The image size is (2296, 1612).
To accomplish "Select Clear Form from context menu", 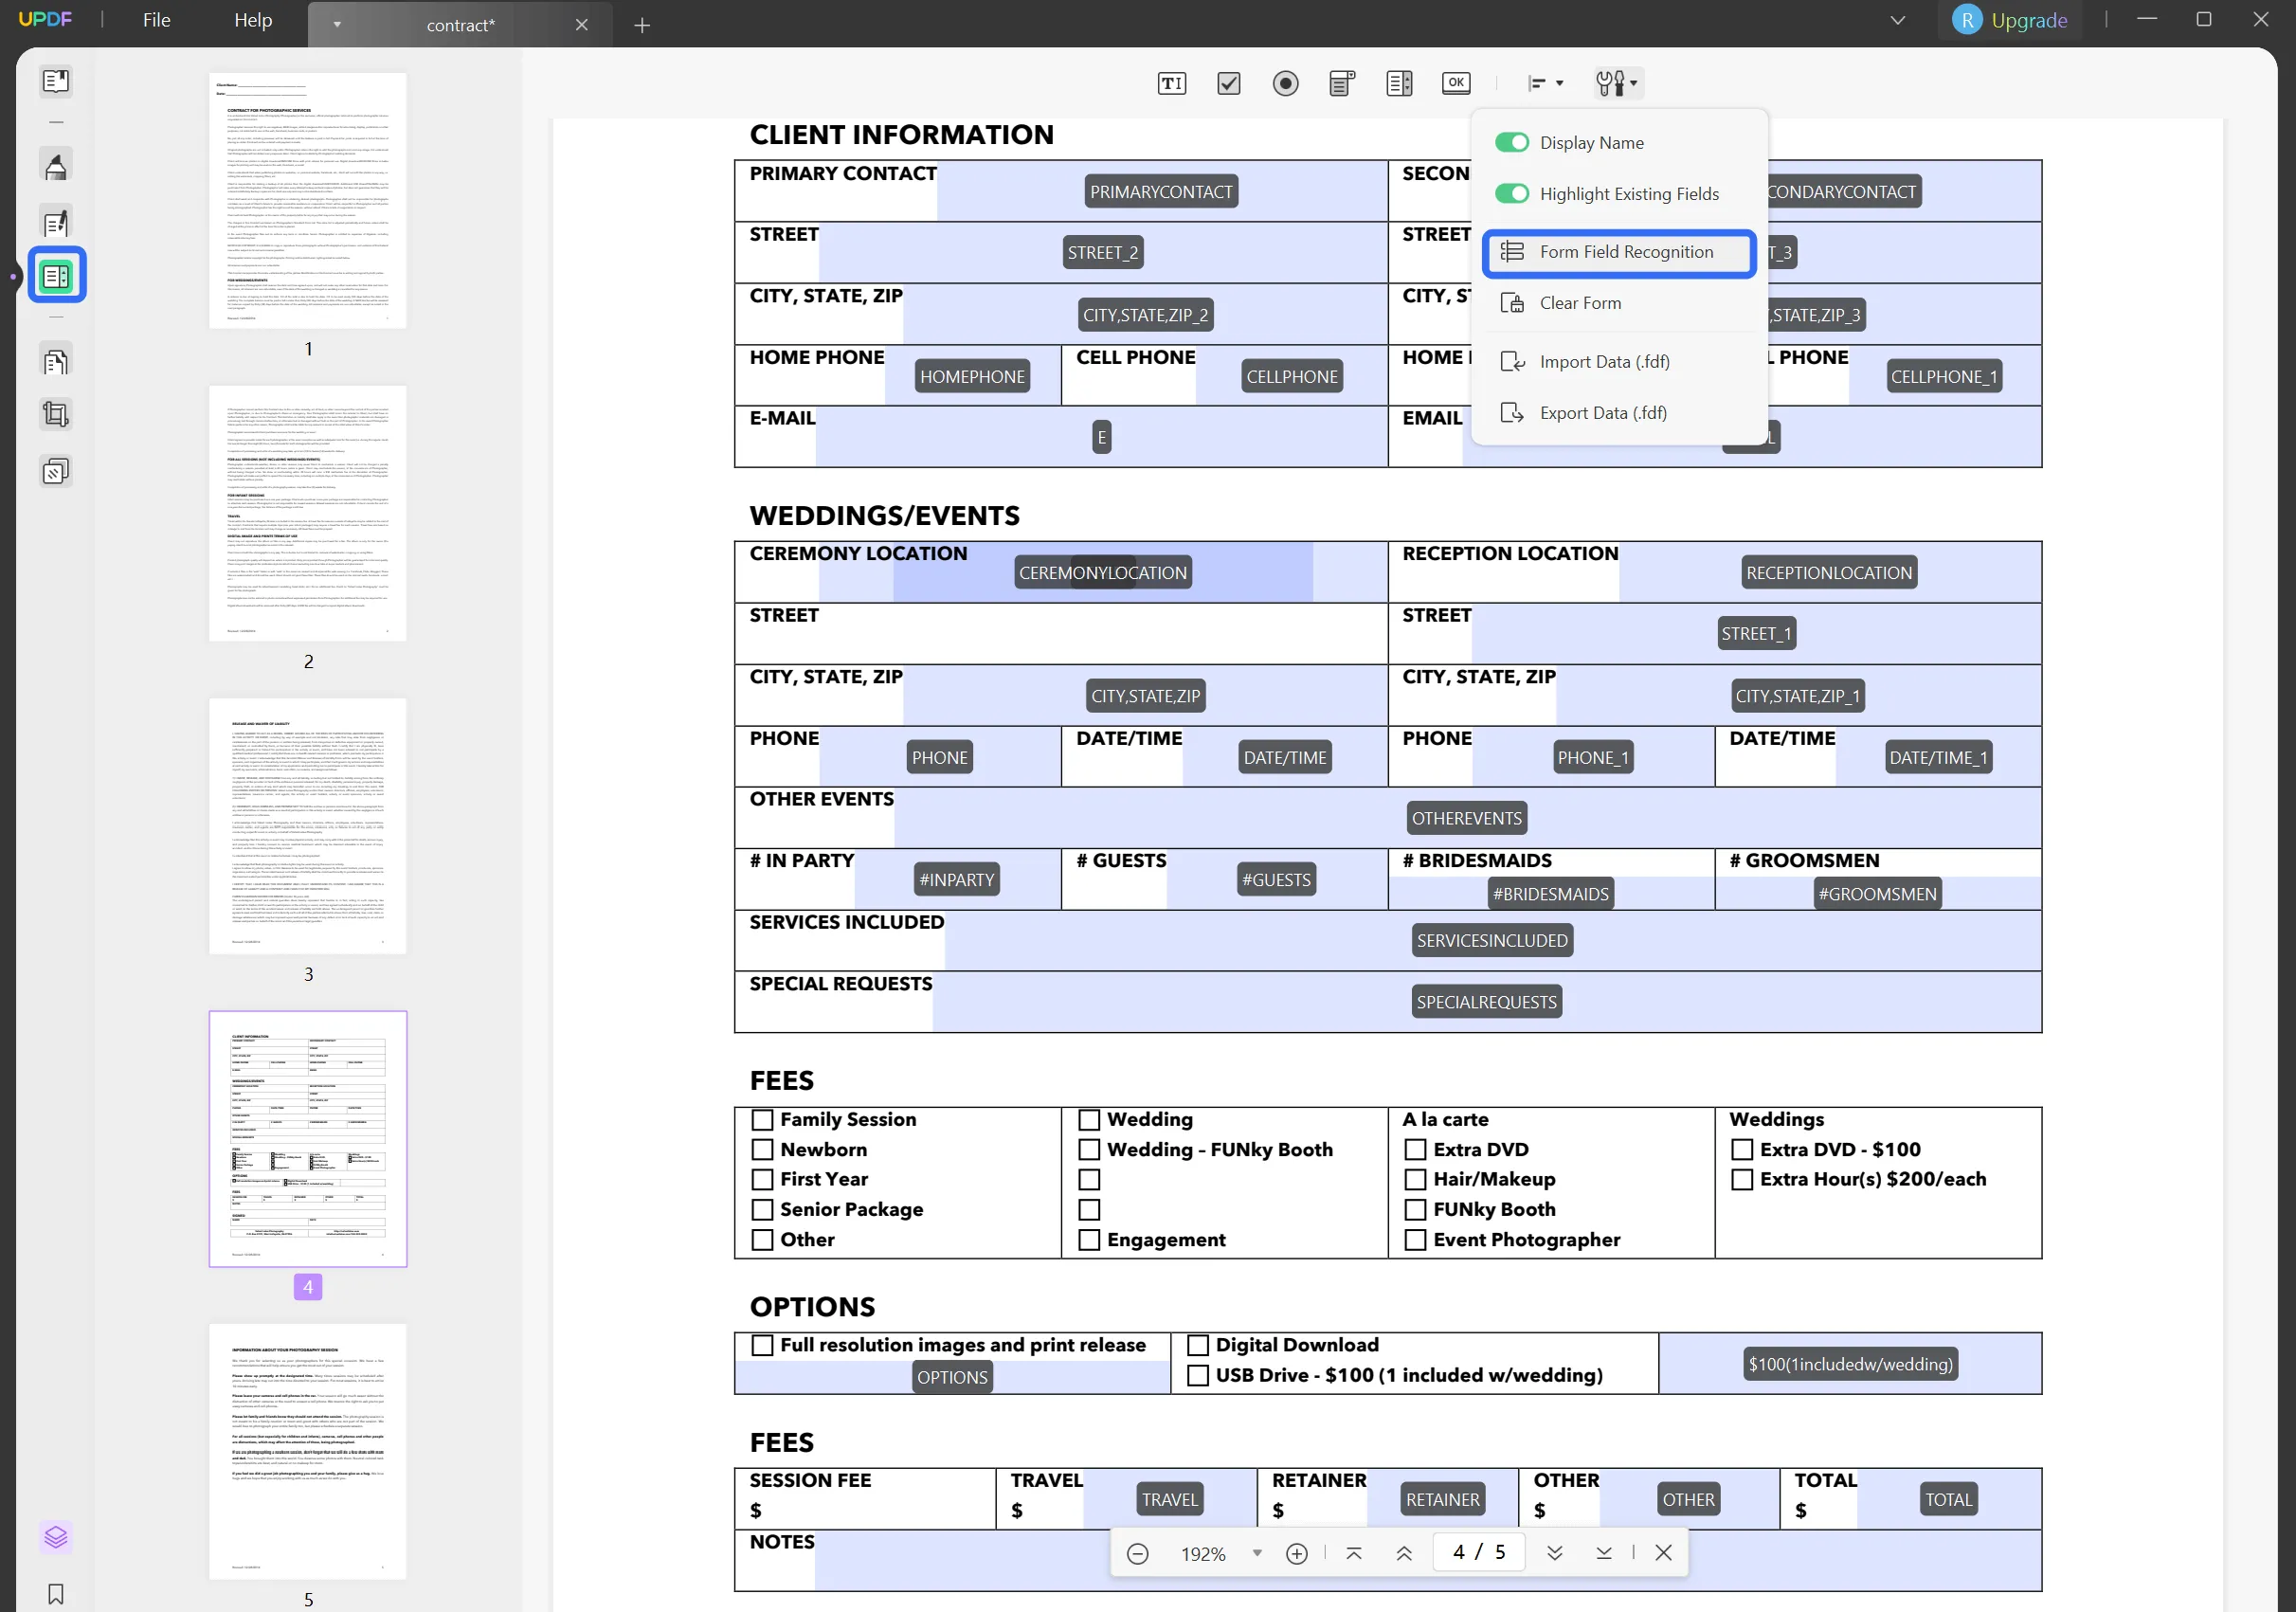I will coord(1581,301).
